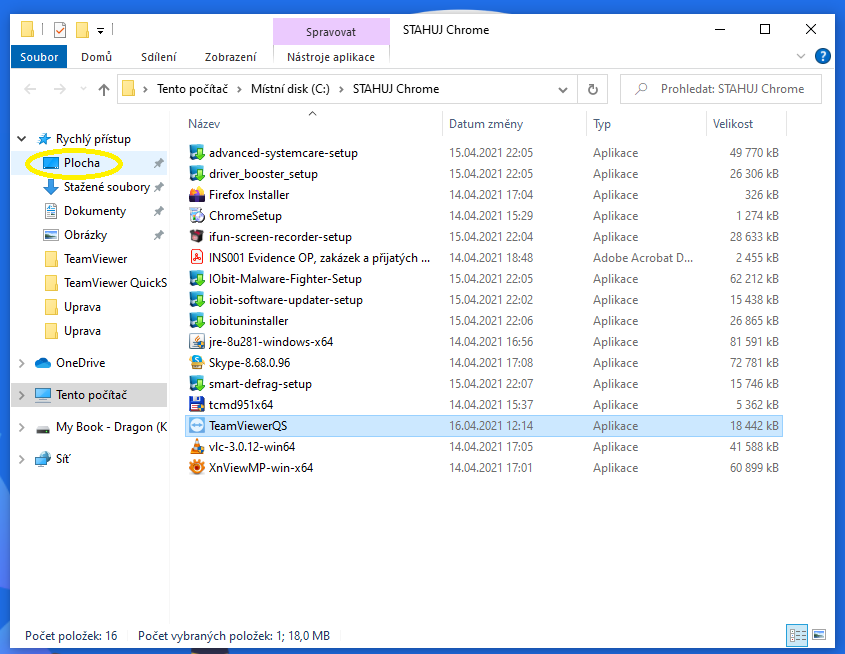Click the driver_booster_setup file icon
The image size is (845, 654).
pyautogui.click(x=197, y=173)
